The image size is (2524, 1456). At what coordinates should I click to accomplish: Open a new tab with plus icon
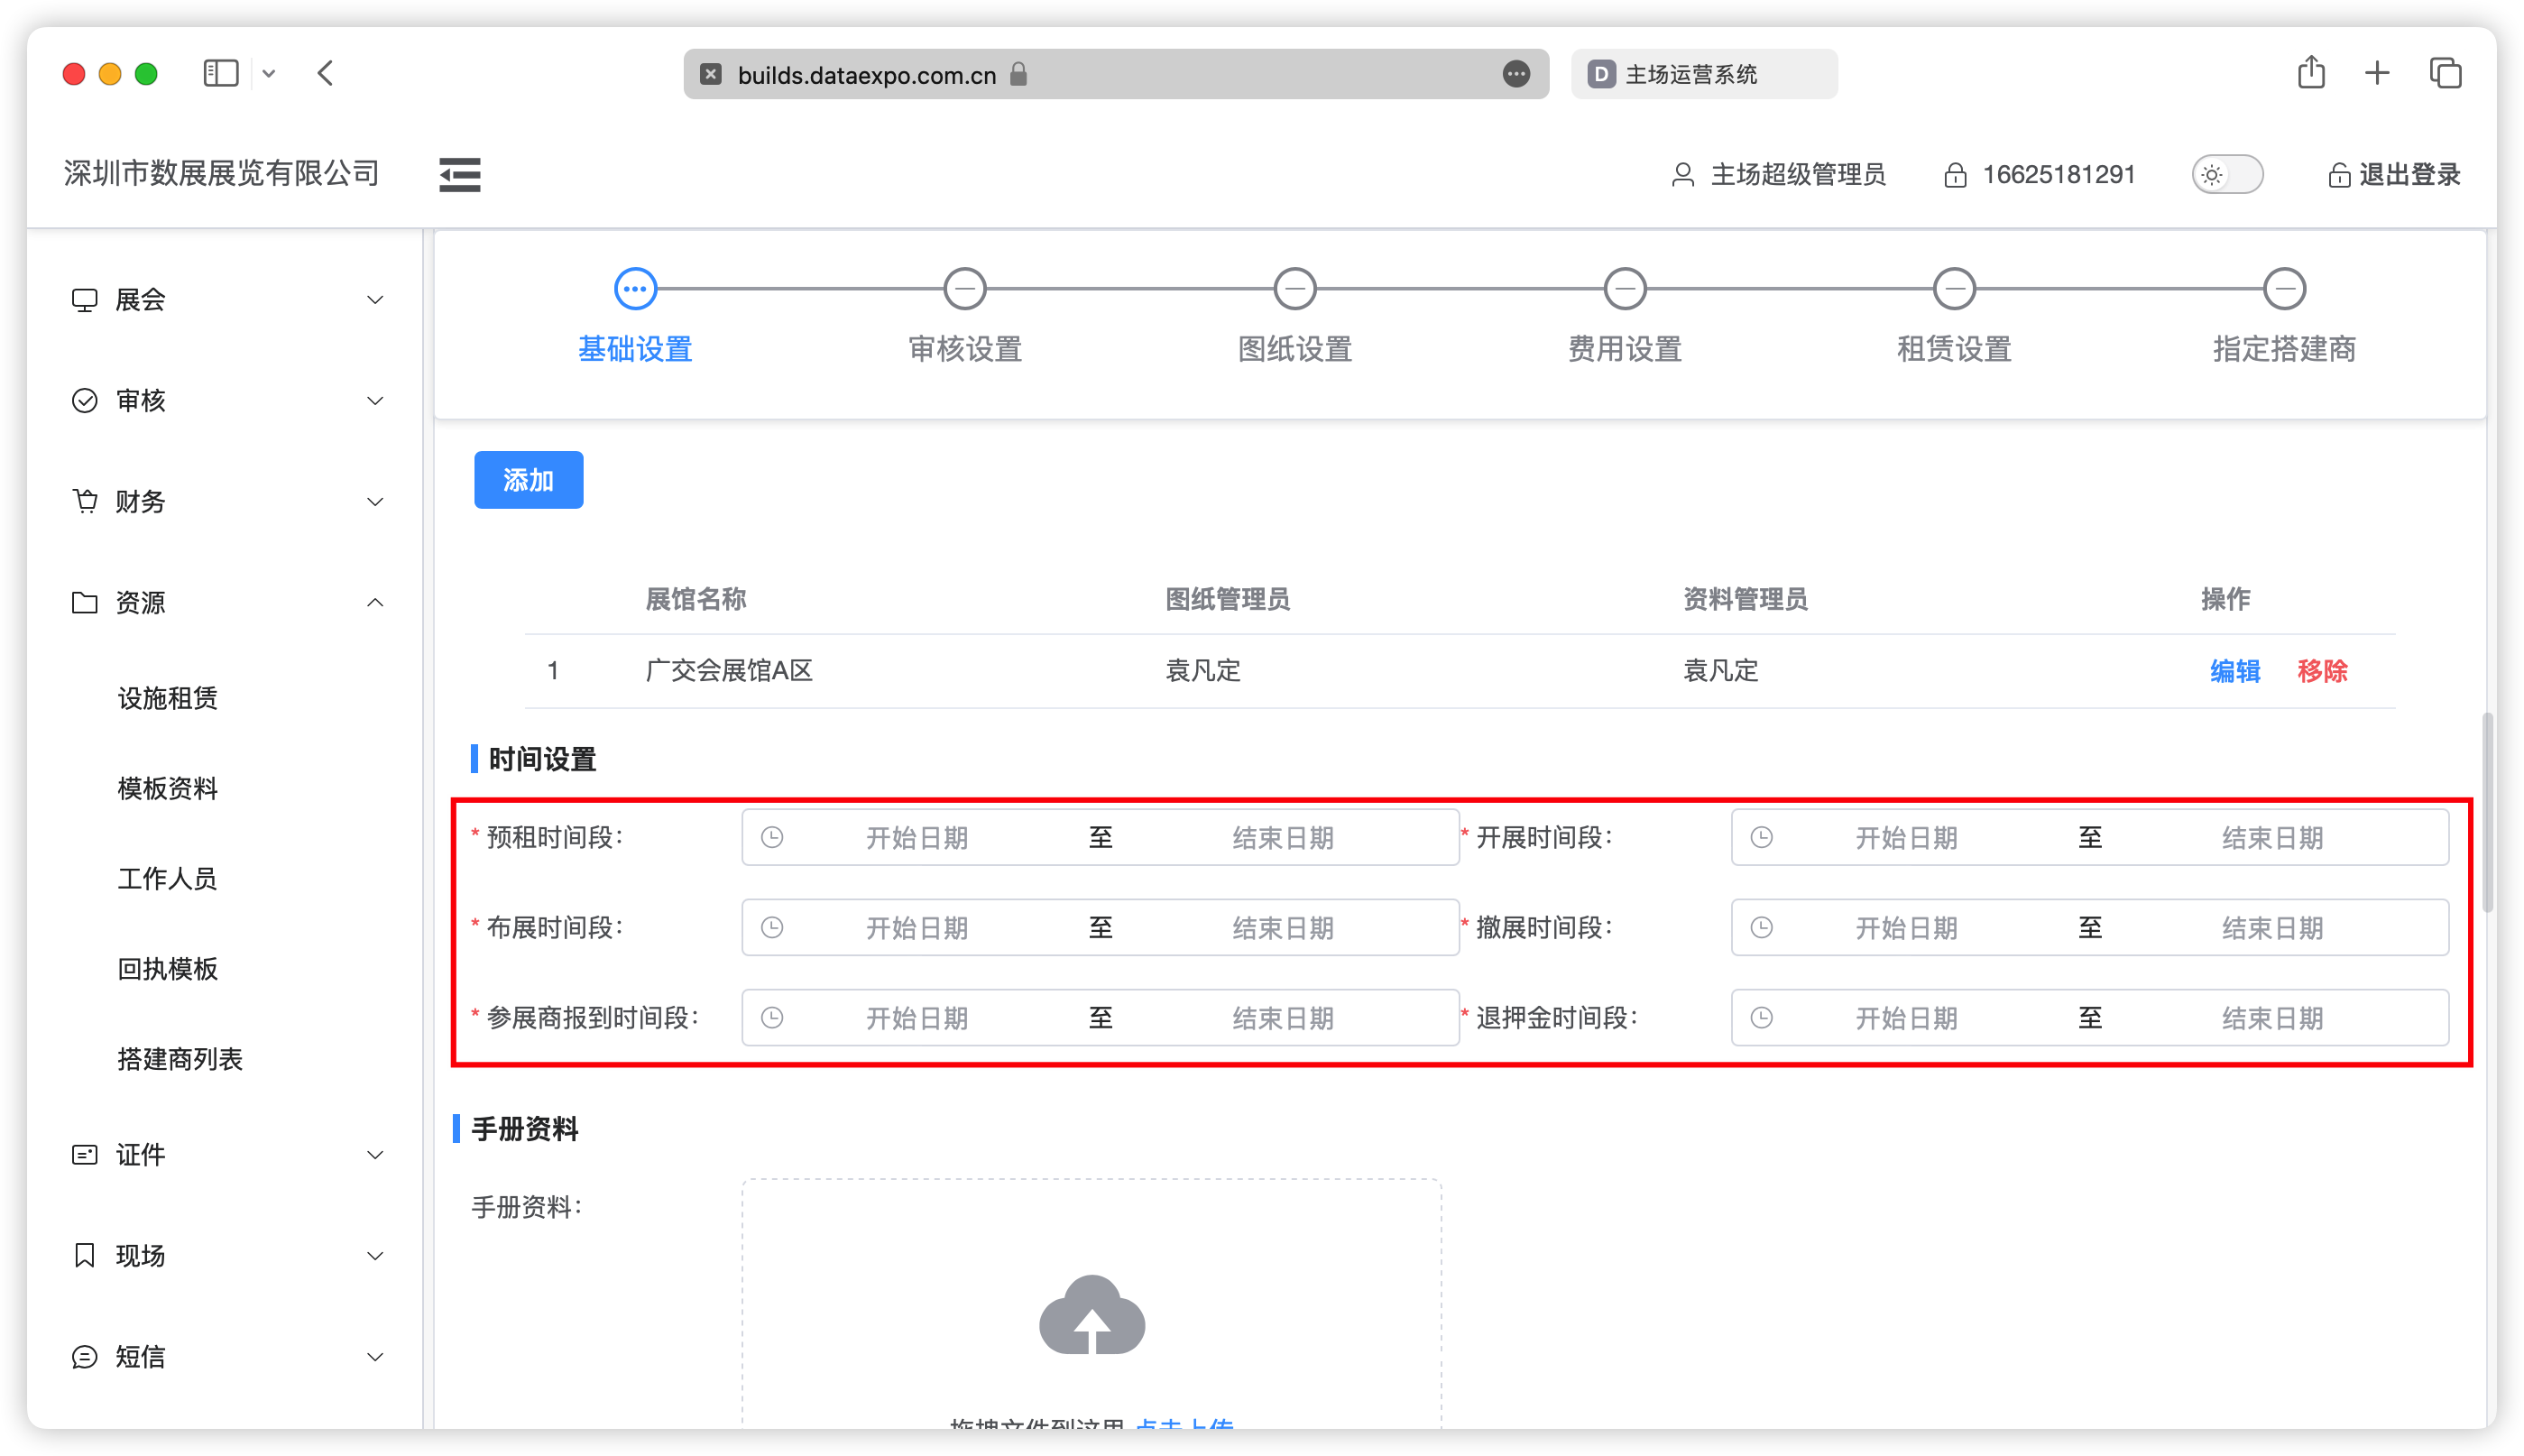tap(2376, 73)
